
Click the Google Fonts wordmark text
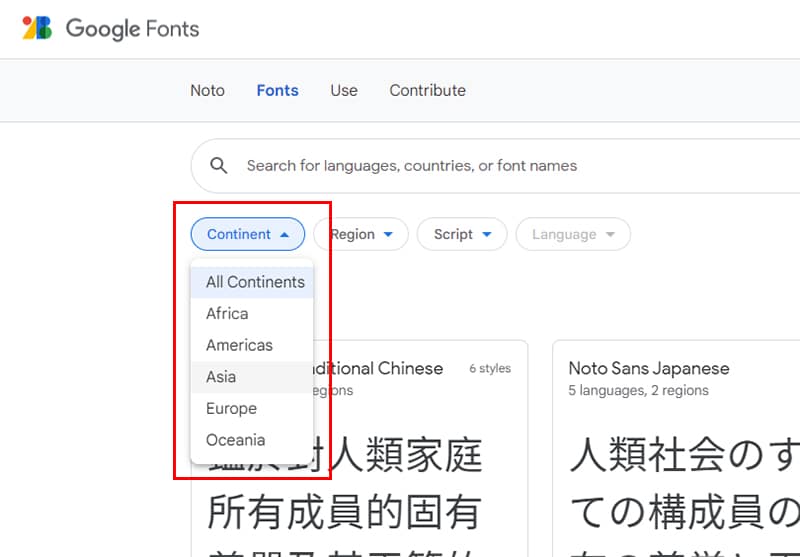(x=133, y=29)
